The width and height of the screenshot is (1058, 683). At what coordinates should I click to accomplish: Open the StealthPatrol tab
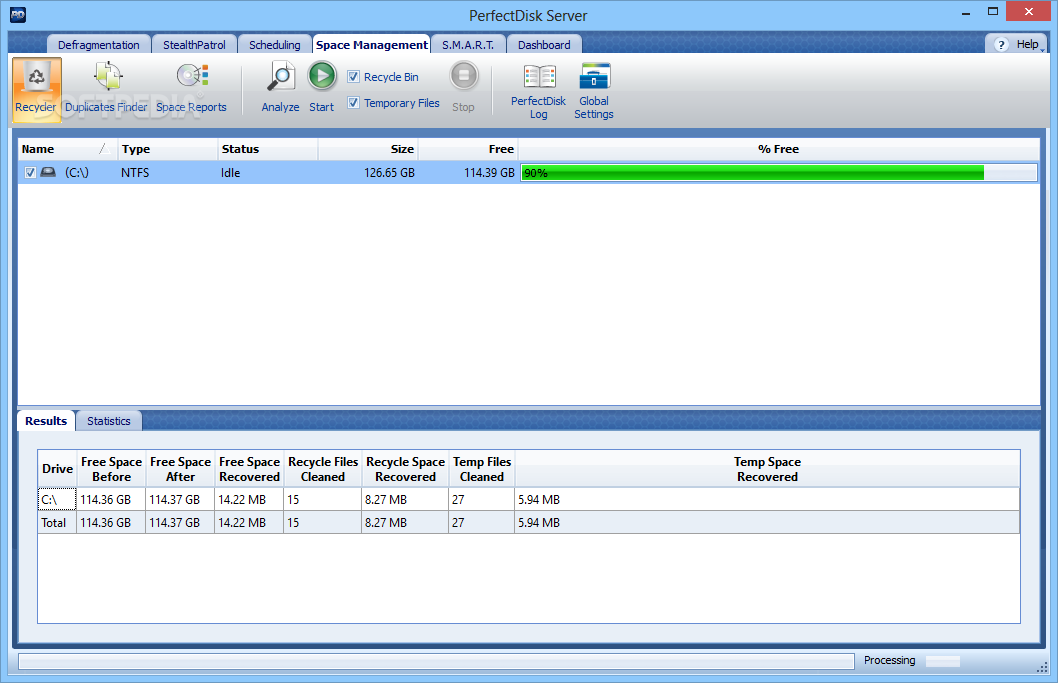pos(194,45)
